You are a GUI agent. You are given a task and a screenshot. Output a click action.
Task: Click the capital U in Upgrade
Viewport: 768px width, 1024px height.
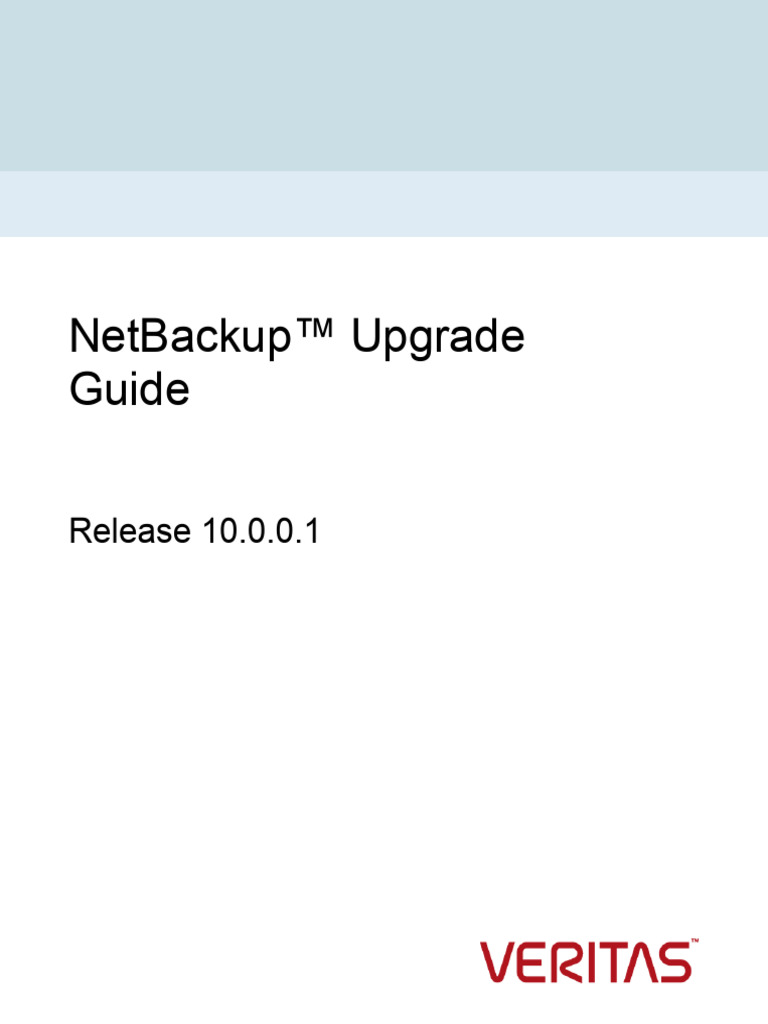pos(366,338)
